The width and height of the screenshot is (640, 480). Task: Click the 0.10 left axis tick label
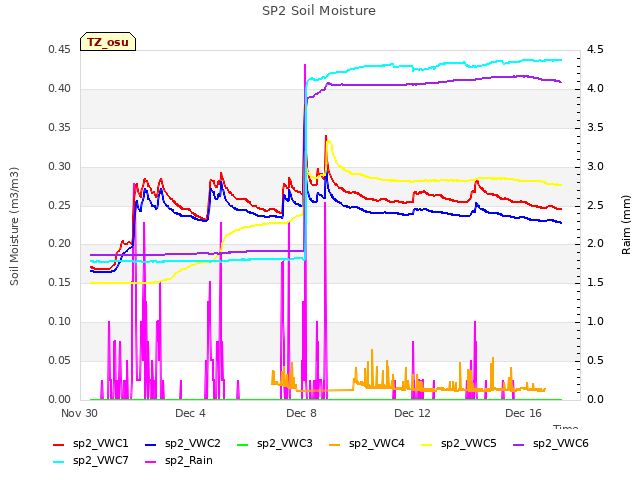coord(59,322)
